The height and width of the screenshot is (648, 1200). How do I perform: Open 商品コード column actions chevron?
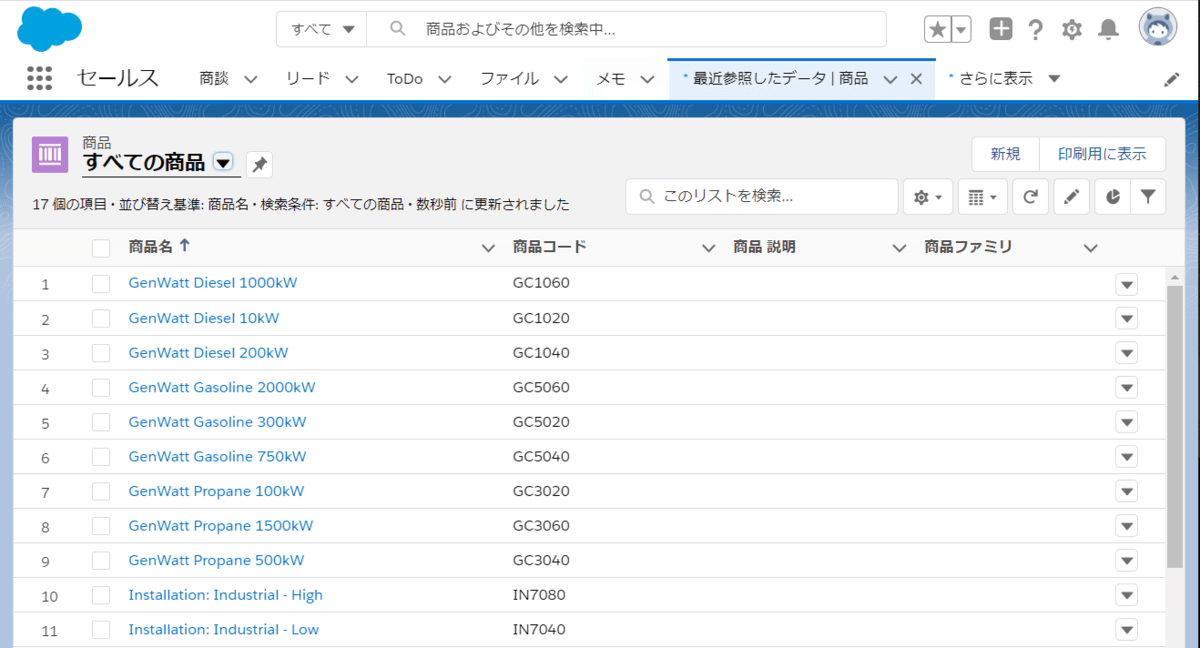(709, 248)
